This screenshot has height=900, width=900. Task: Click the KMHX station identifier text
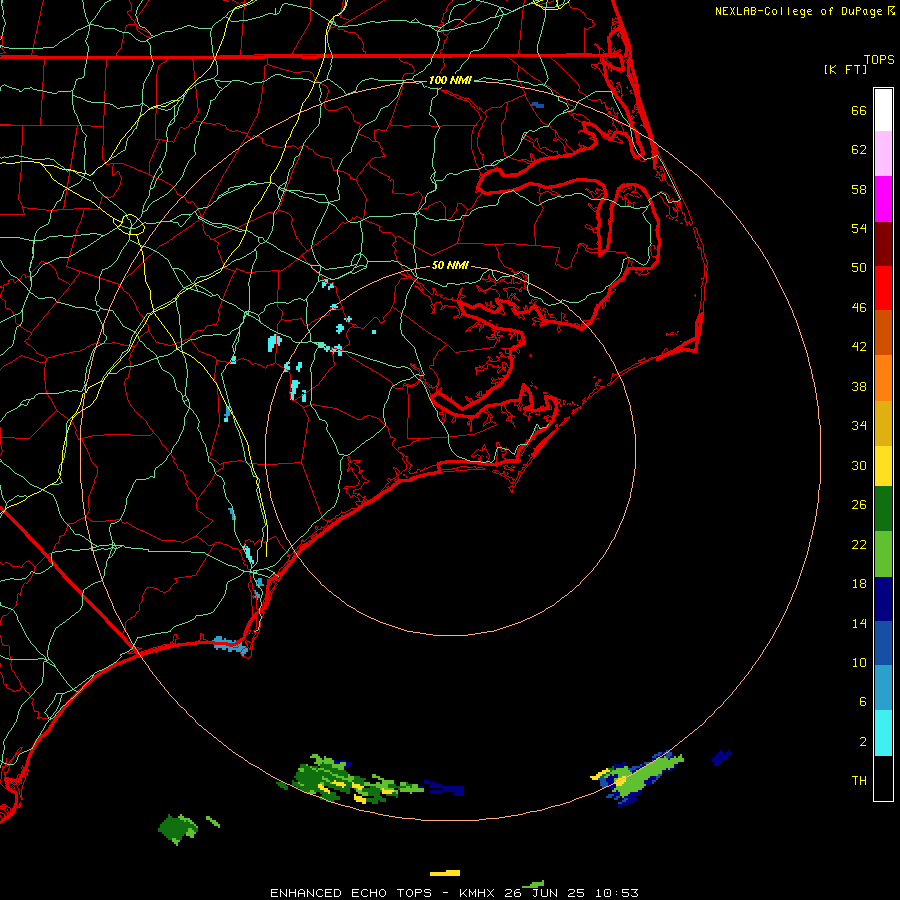click(478, 893)
